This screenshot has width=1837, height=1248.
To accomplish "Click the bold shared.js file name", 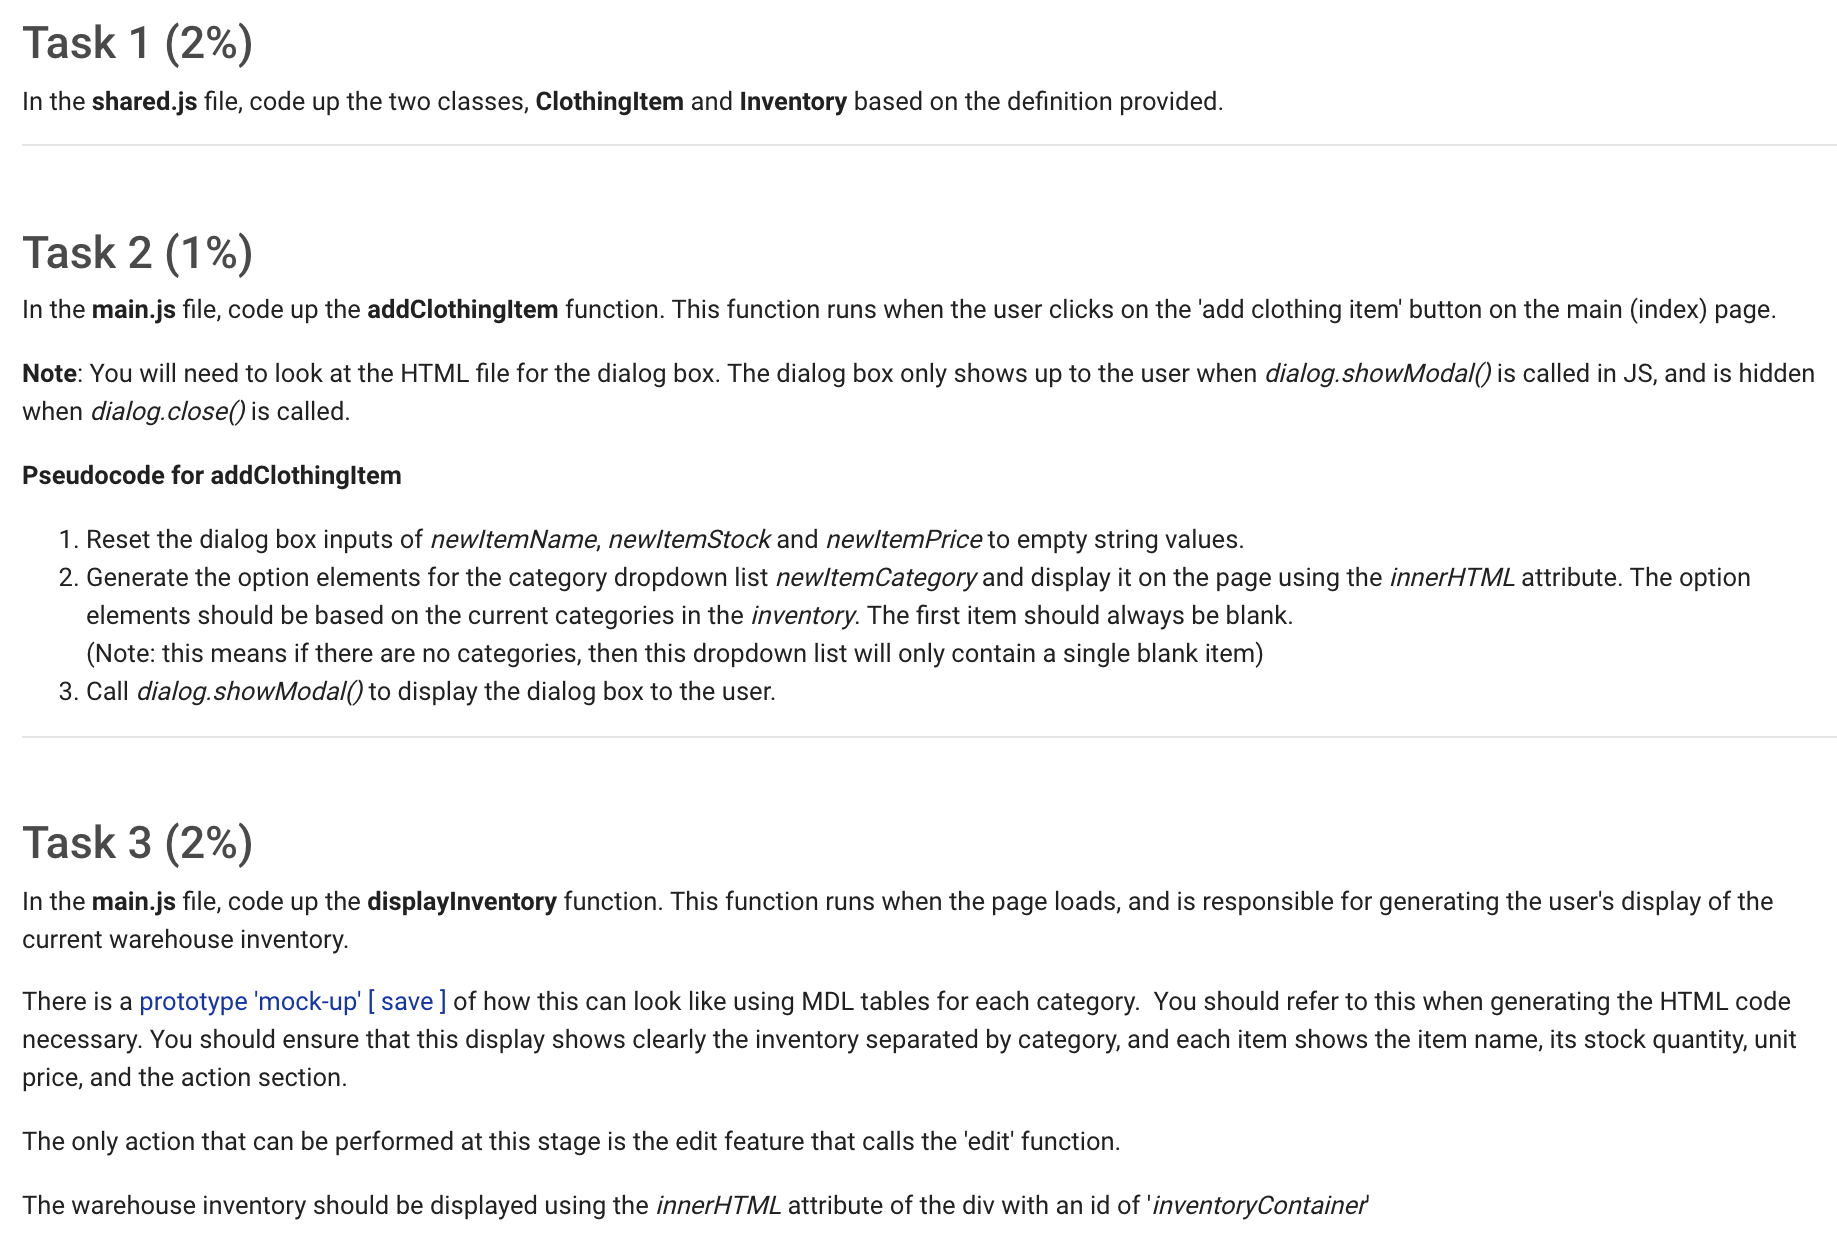I will click(x=145, y=101).
